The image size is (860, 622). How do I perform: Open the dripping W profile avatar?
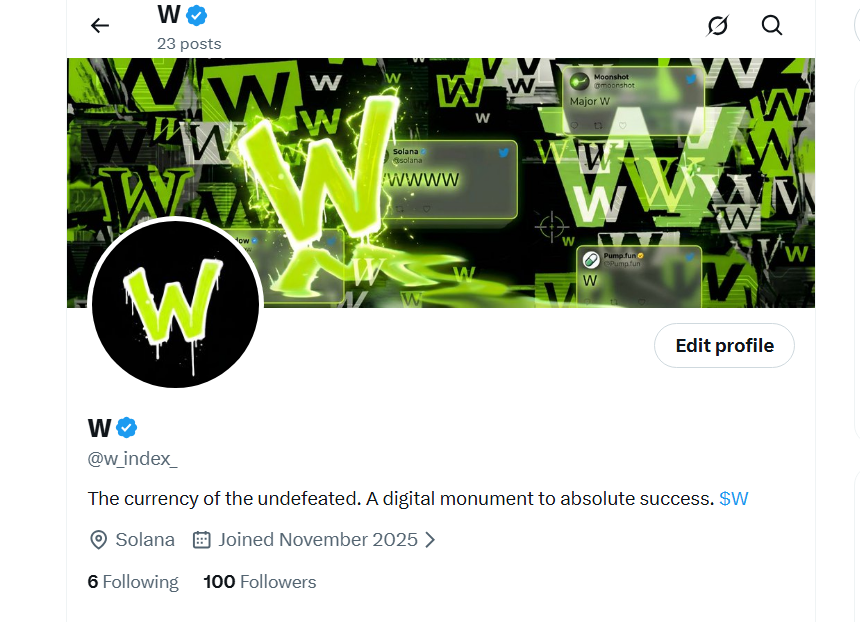[176, 302]
